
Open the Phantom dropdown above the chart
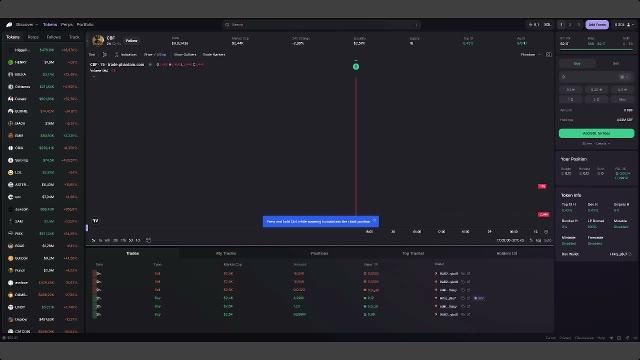point(530,55)
